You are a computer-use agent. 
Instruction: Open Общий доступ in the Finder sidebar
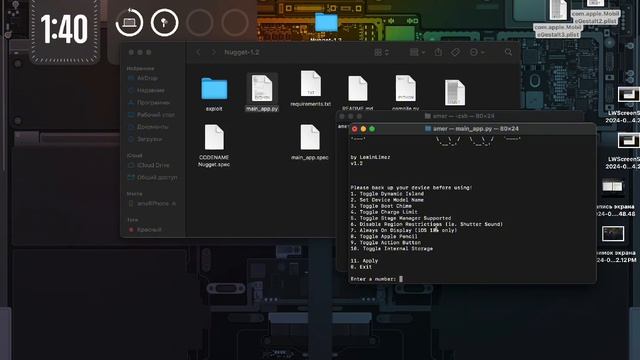(157, 178)
